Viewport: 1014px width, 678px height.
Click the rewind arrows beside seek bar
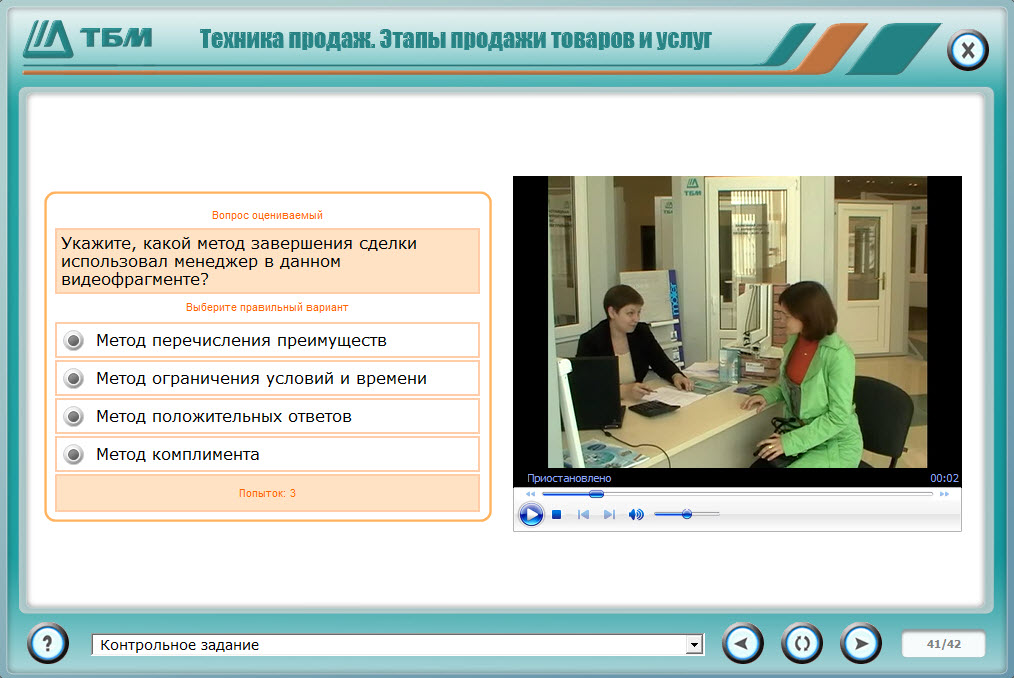(530, 494)
